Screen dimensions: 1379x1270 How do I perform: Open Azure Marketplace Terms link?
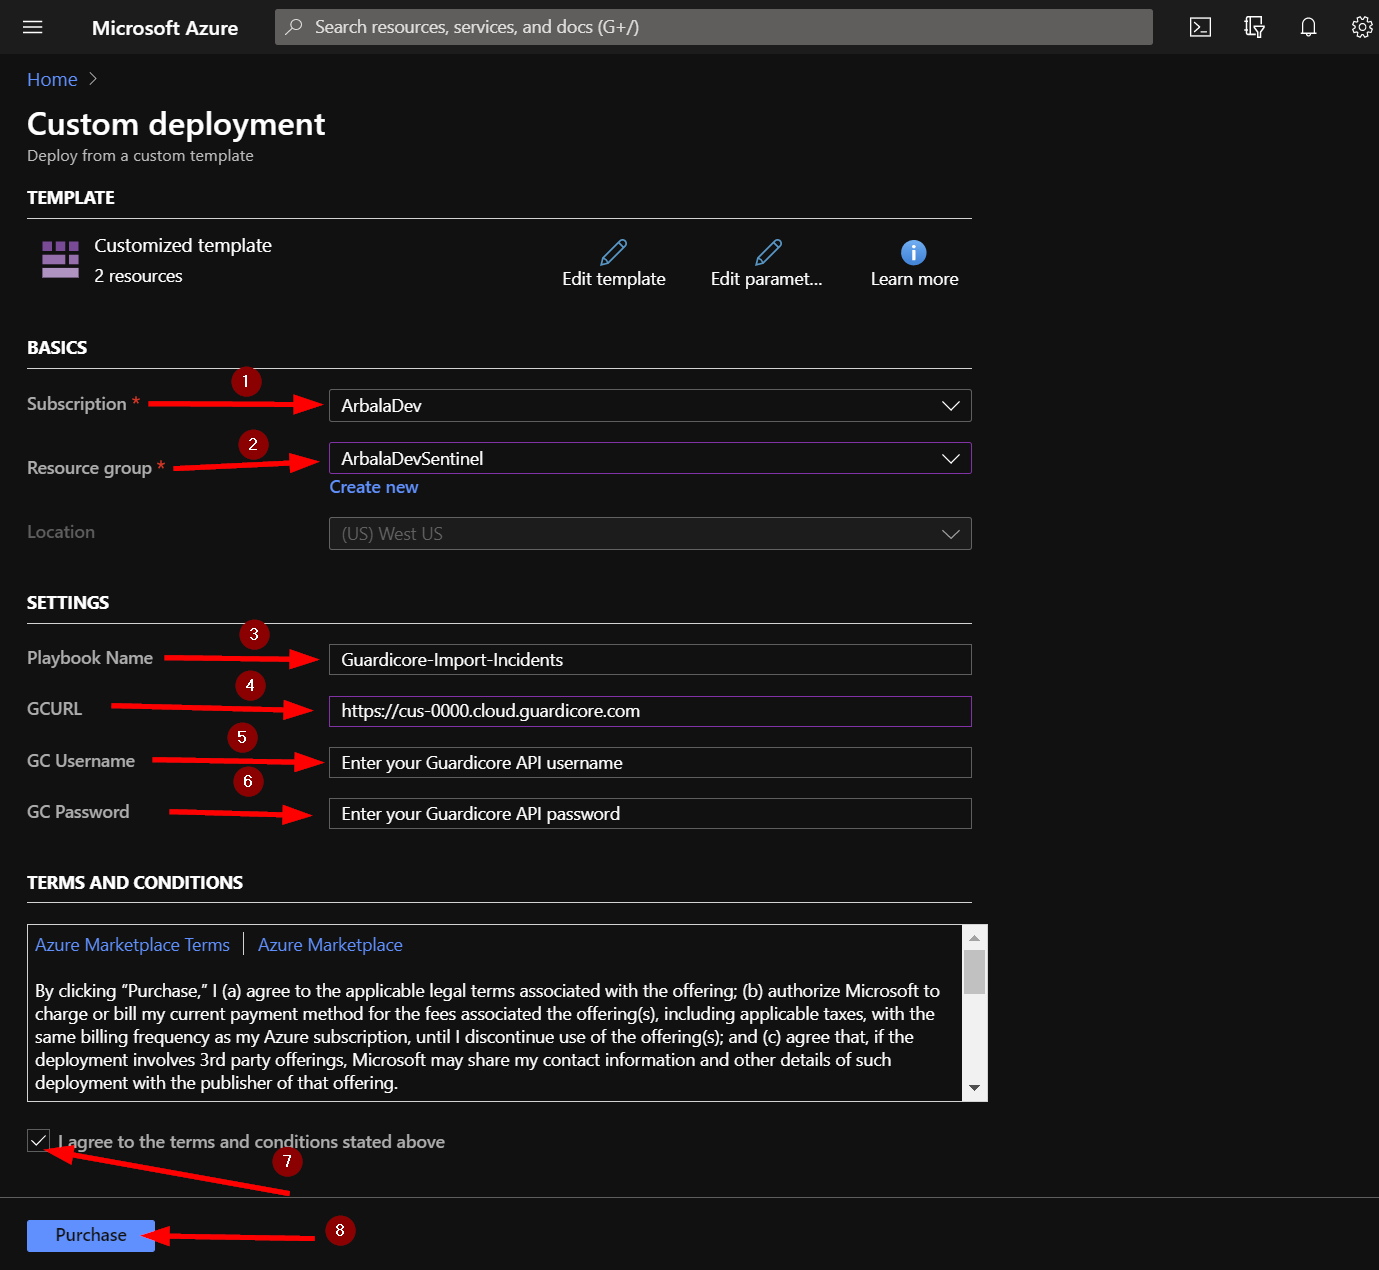tap(132, 945)
